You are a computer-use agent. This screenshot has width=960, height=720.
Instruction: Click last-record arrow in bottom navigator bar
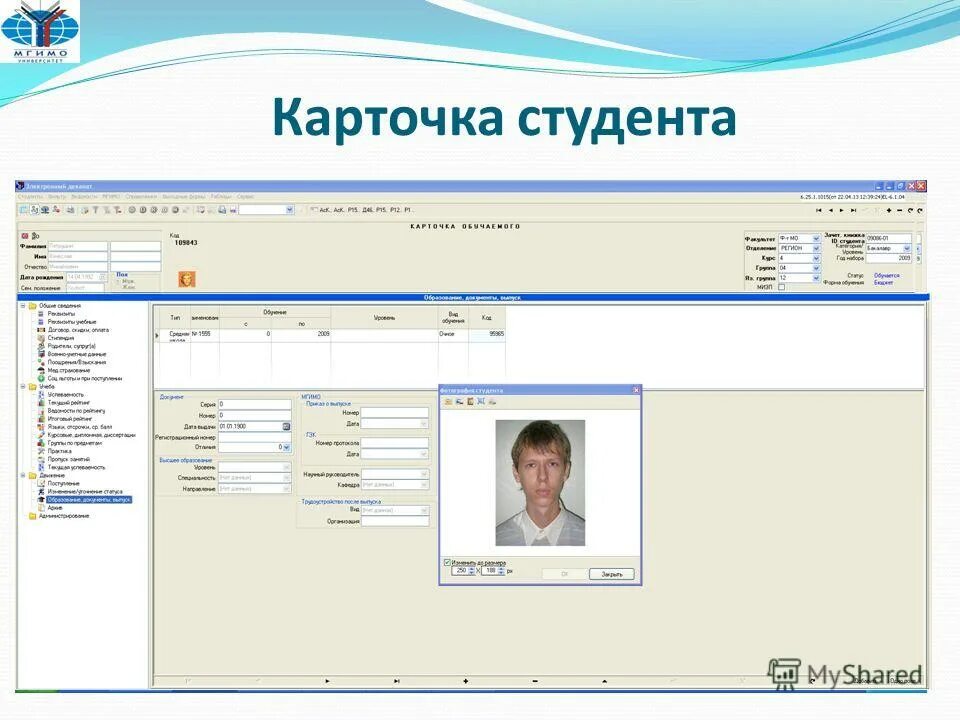tap(397, 681)
